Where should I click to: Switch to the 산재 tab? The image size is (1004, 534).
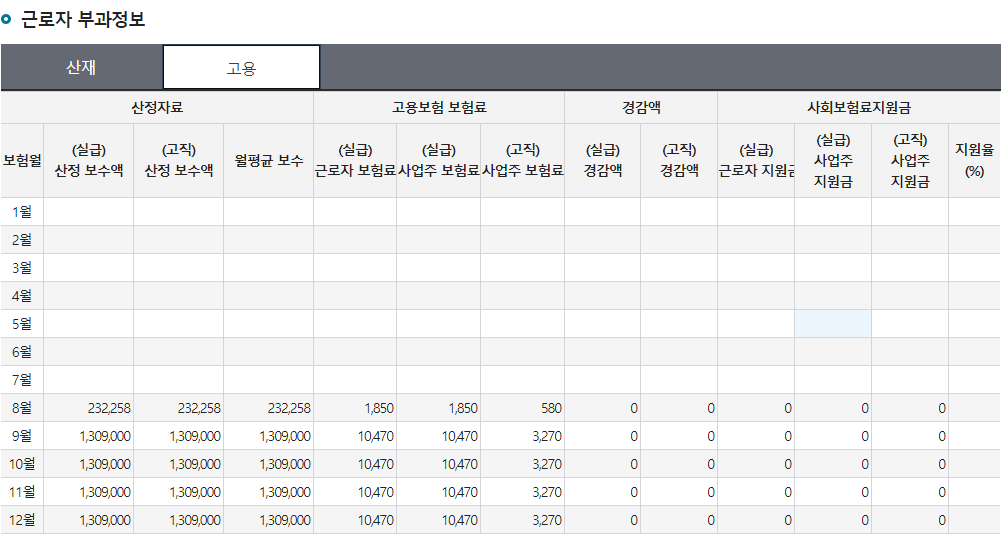point(81,68)
